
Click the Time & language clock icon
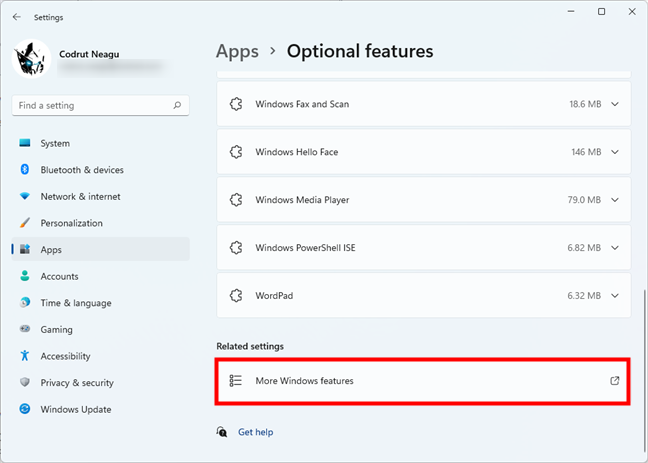[x=25, y=303]
